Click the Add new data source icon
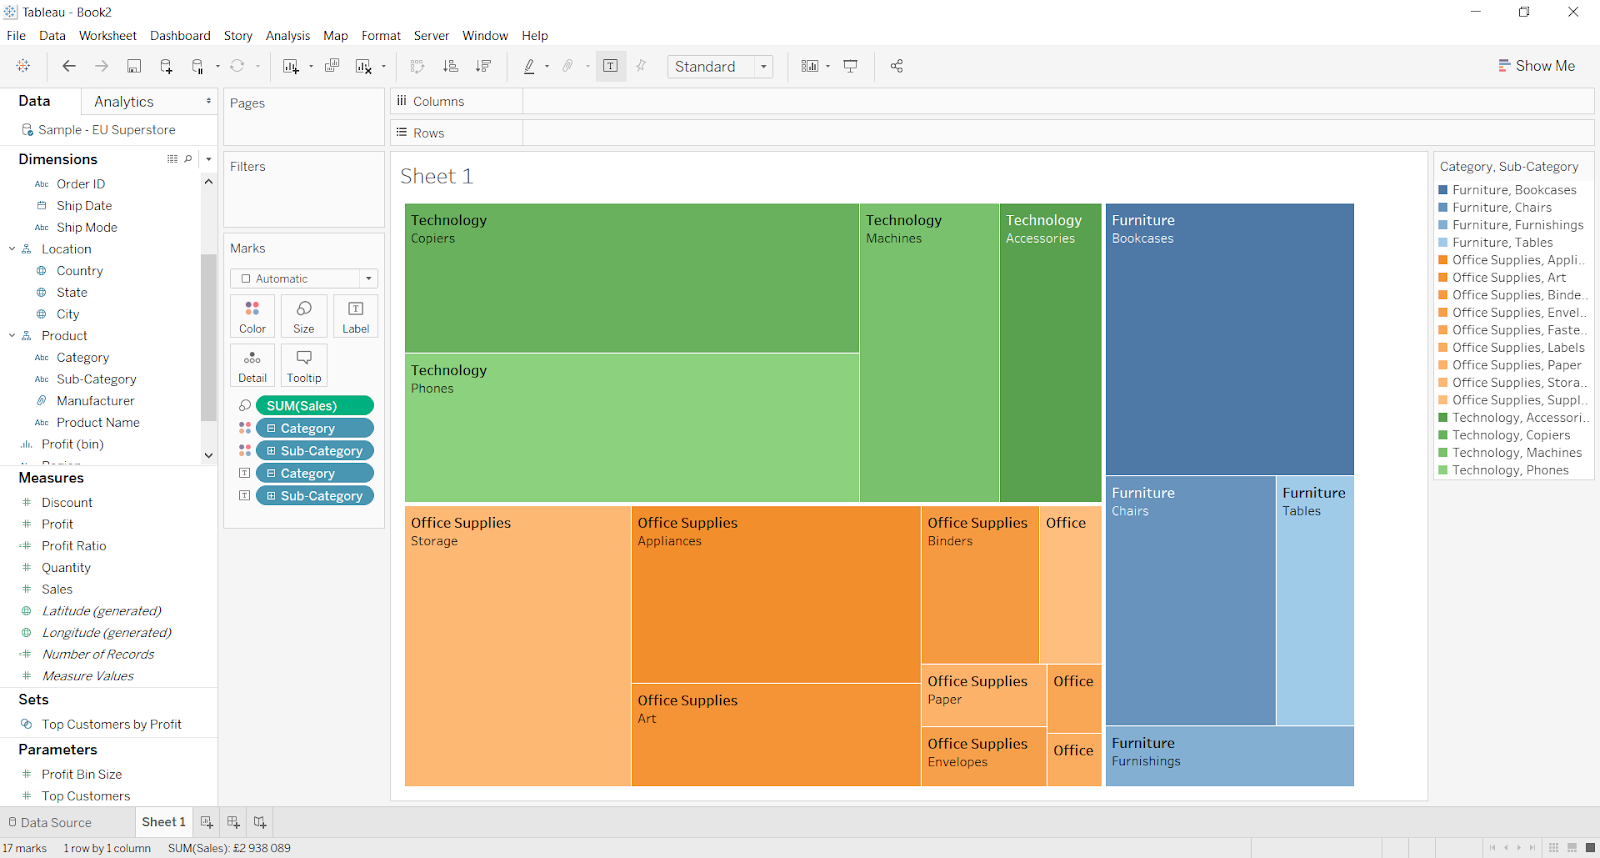 (x=166, y=66)
